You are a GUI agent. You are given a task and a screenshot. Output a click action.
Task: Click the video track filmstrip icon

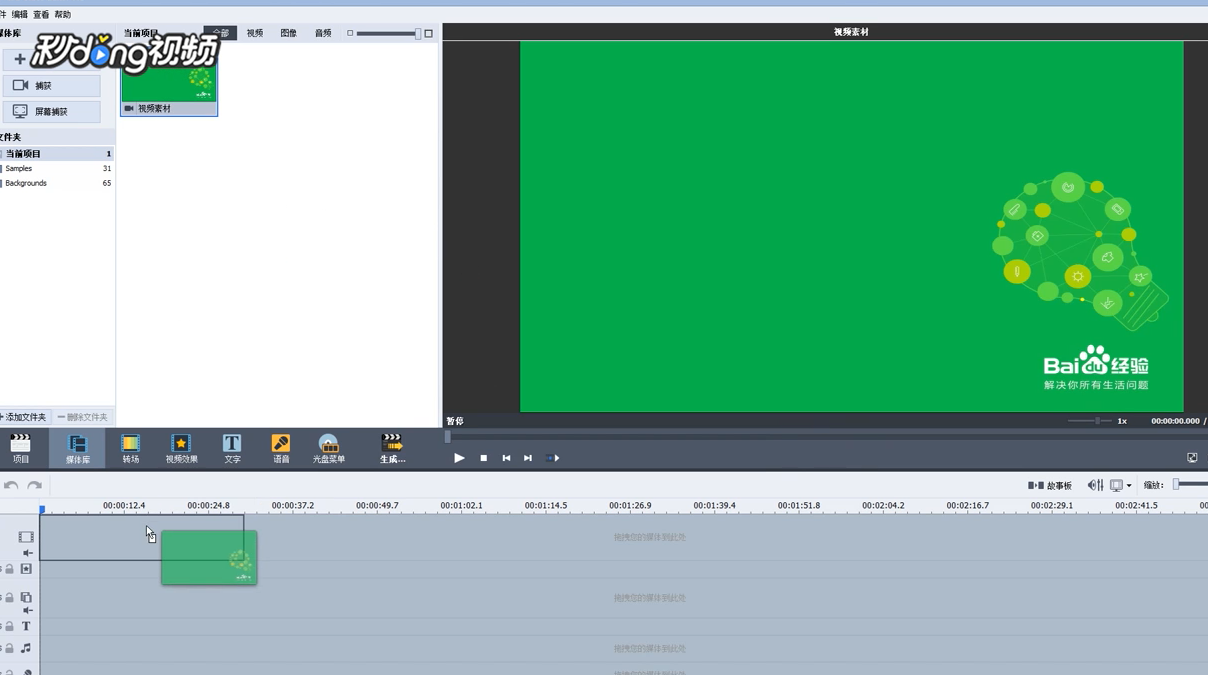point(26,537)
